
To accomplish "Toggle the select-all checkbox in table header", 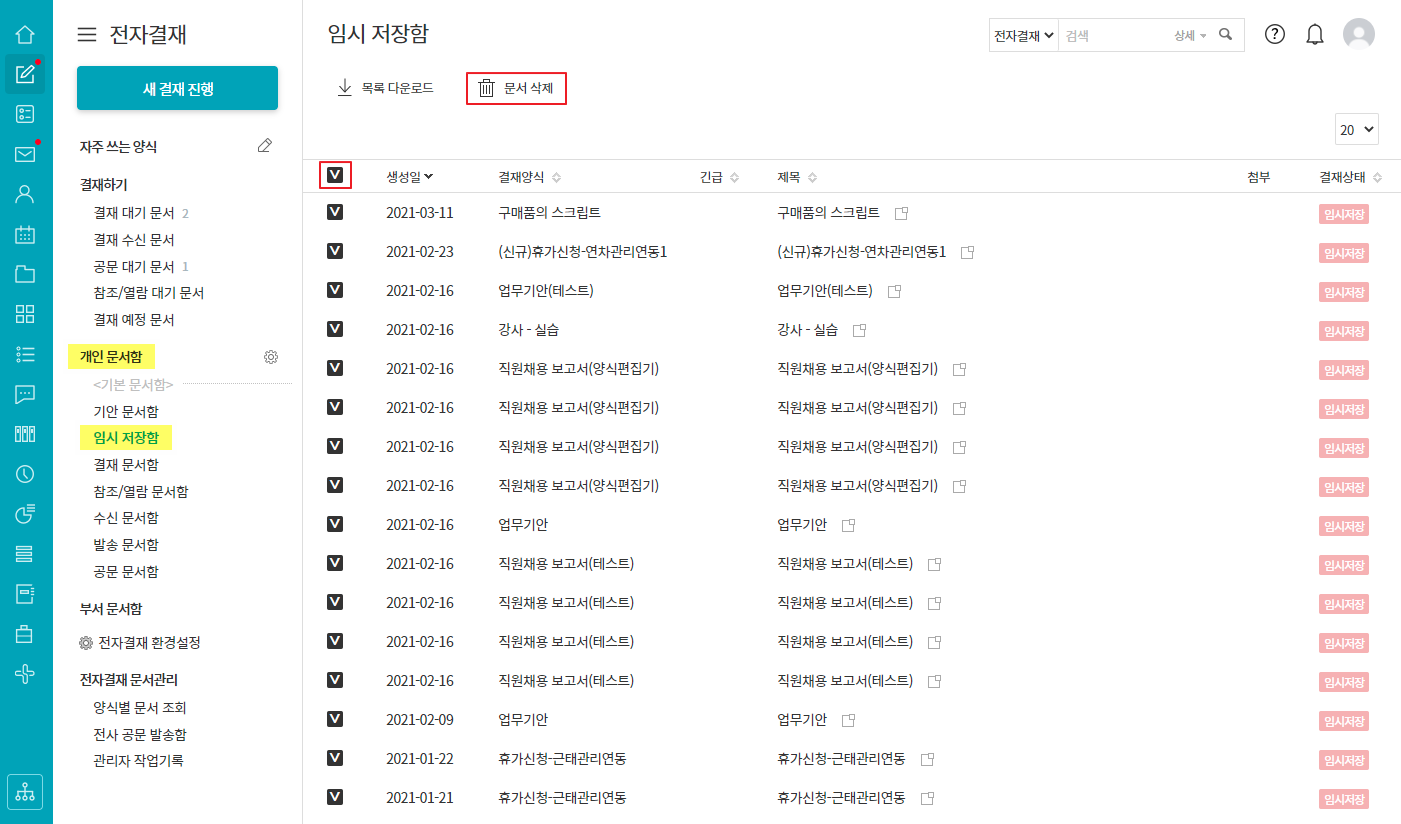I will click(335, 176).
